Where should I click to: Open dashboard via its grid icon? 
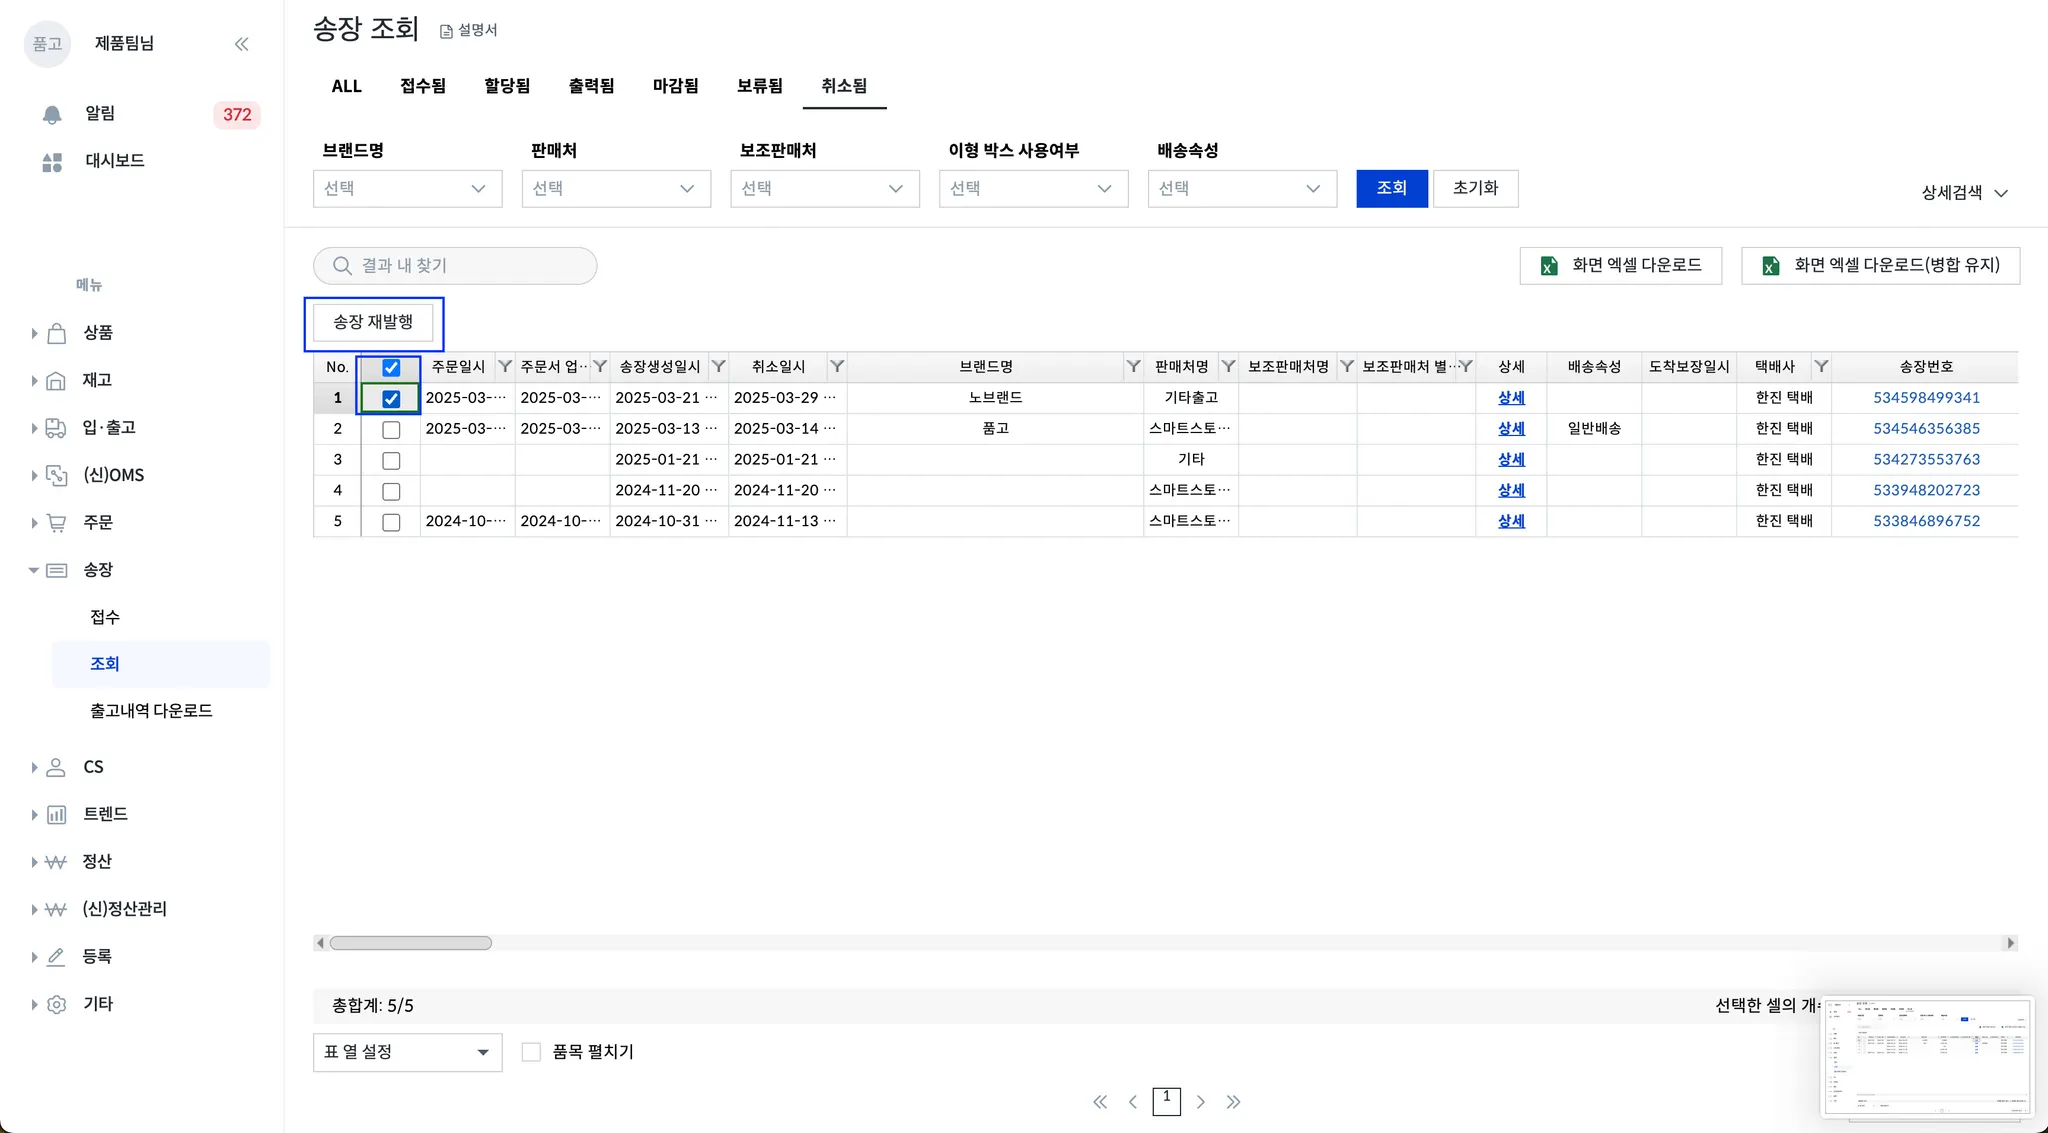pos(52,162)
